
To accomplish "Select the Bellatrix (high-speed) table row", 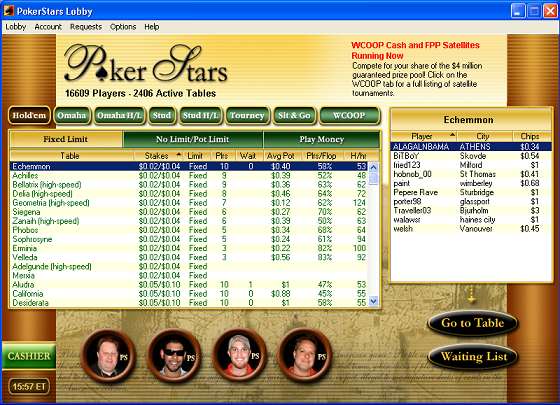I will 189,184.
